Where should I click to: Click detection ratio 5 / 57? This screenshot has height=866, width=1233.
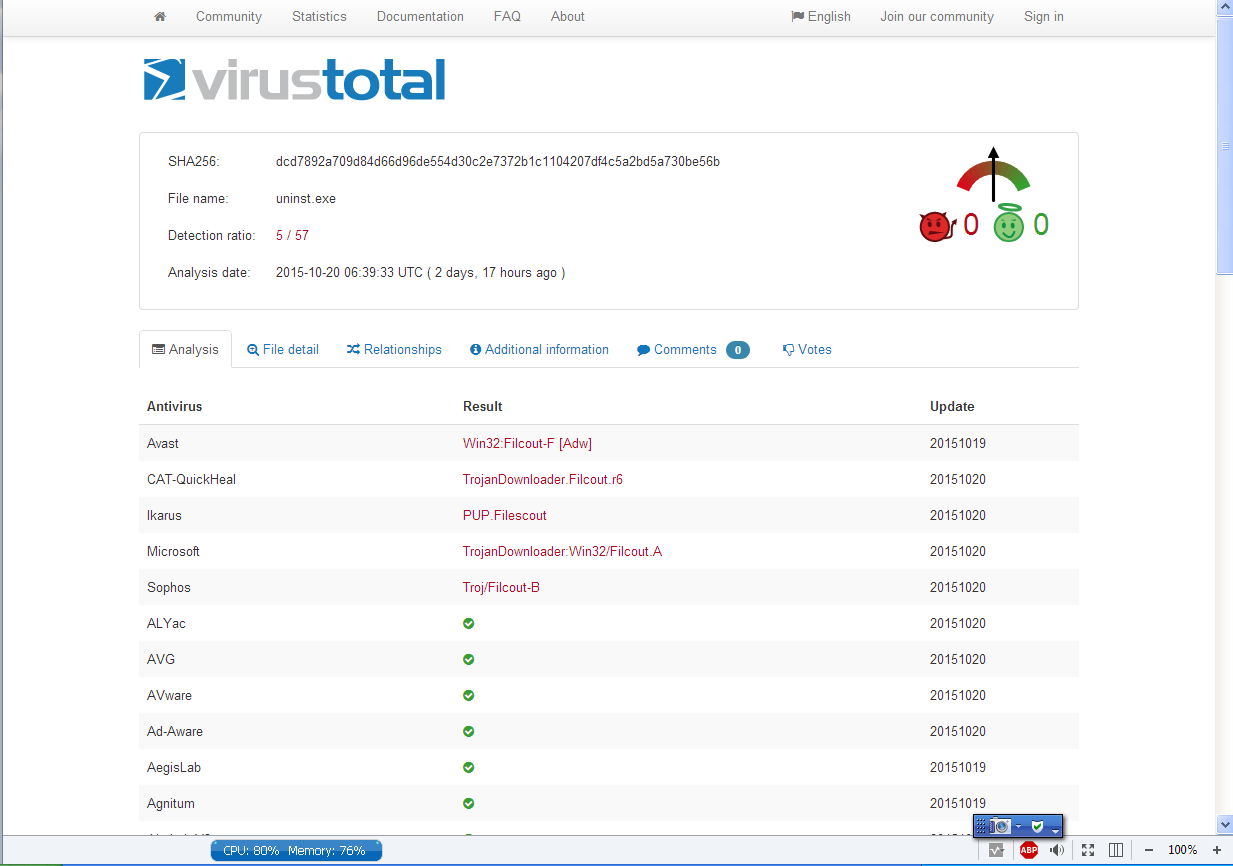point(292,235)
